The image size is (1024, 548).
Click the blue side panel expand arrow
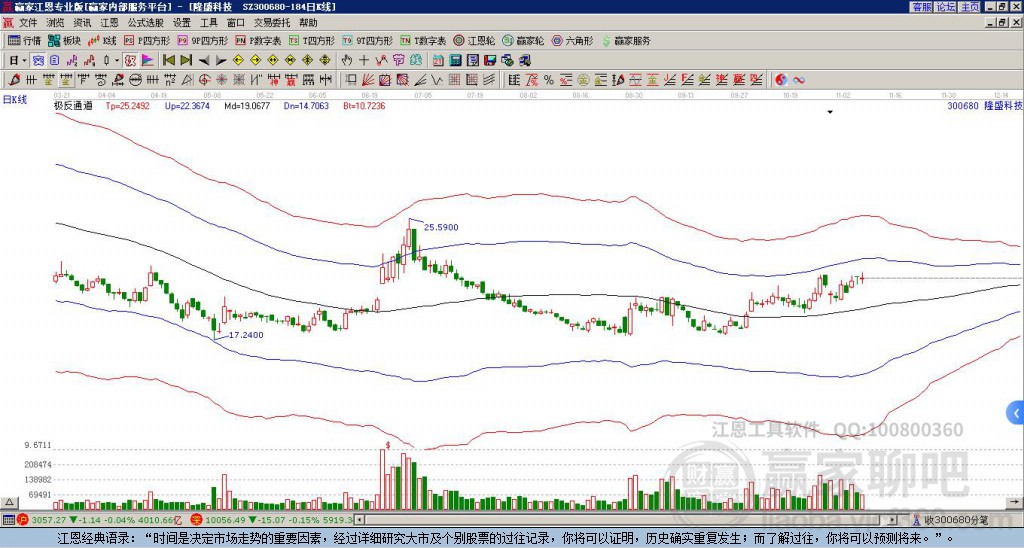[1015, 413]
